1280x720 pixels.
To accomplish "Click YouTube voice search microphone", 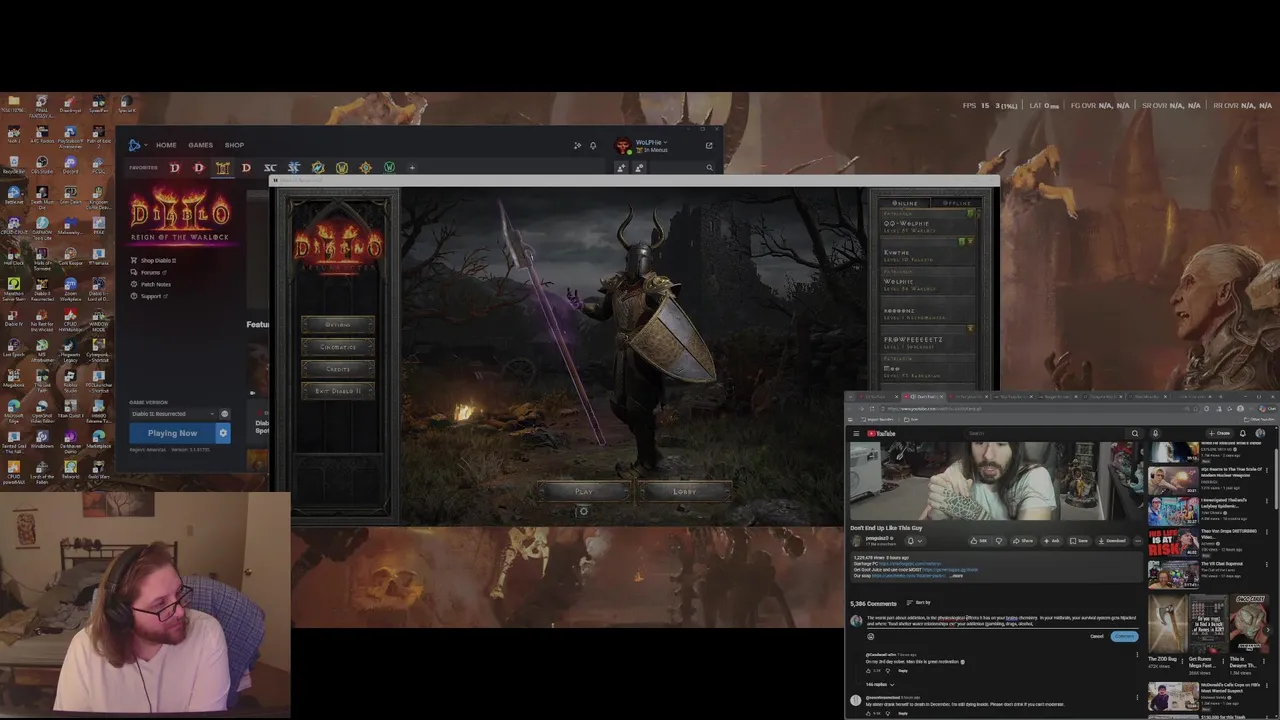I will [x=1155, y=433].
